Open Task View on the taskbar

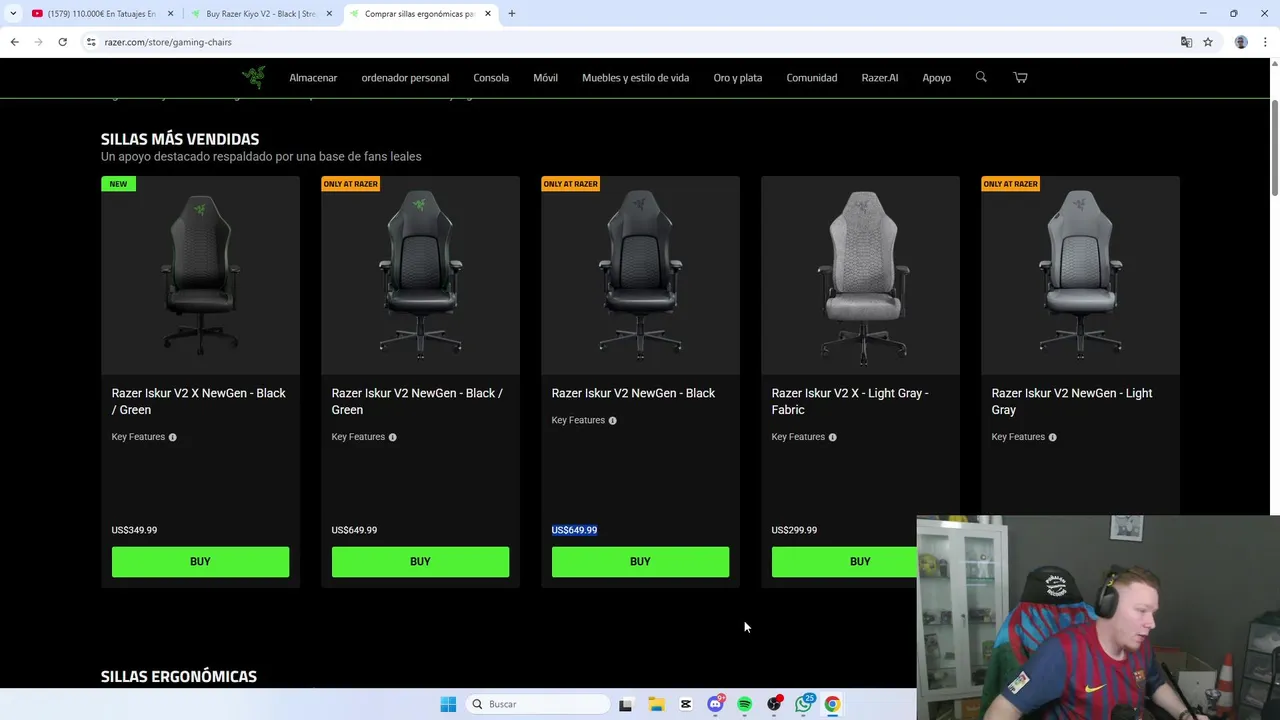tap(625, 704)
